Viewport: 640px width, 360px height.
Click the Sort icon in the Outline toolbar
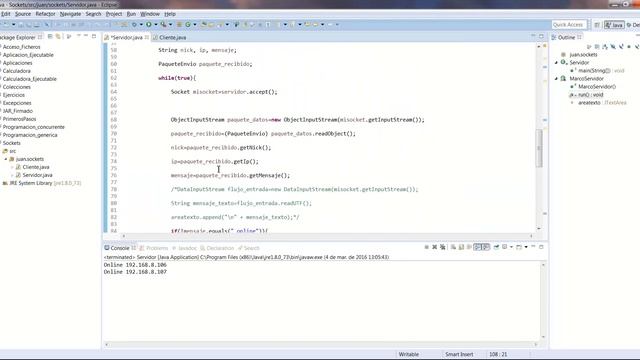[605, 47]
